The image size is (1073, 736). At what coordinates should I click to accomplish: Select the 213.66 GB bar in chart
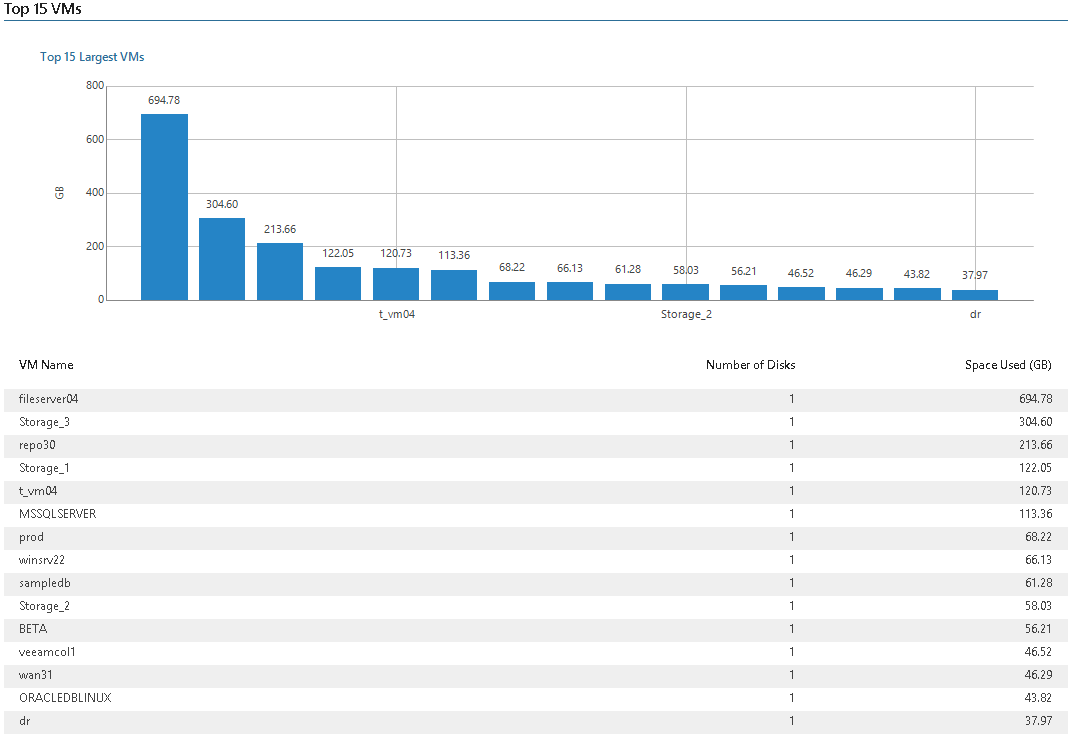pyautogui.click(x=280, y=271)
